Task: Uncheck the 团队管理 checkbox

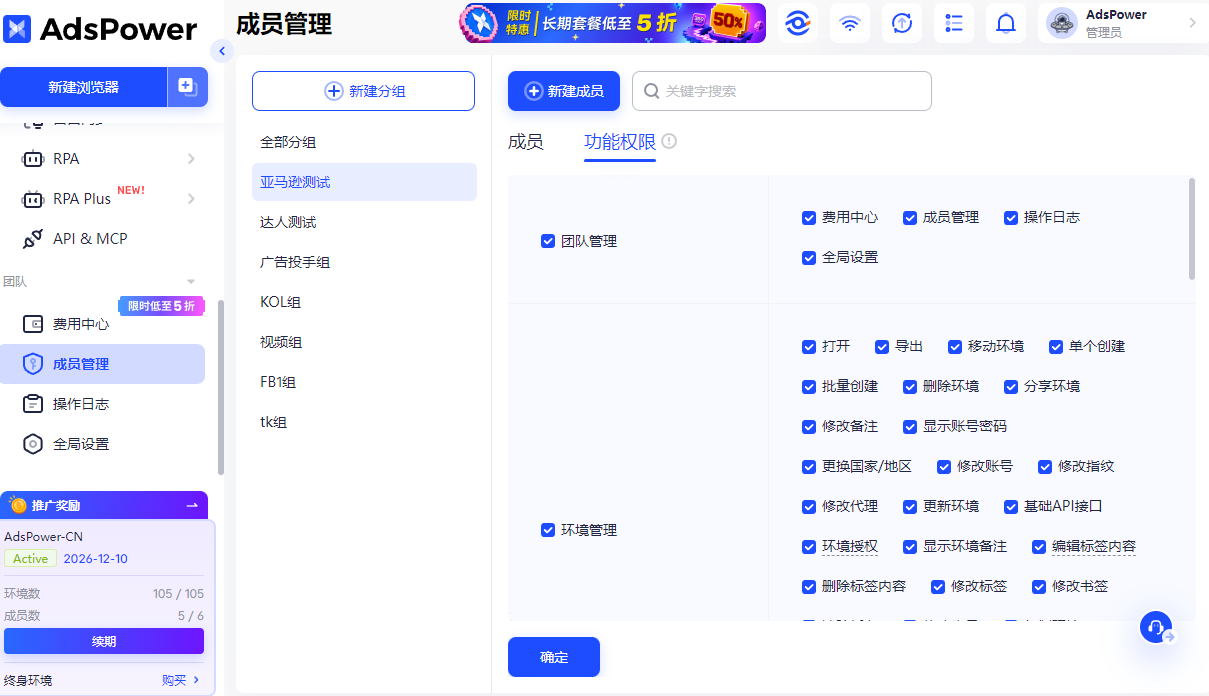Action: point(547,241)
